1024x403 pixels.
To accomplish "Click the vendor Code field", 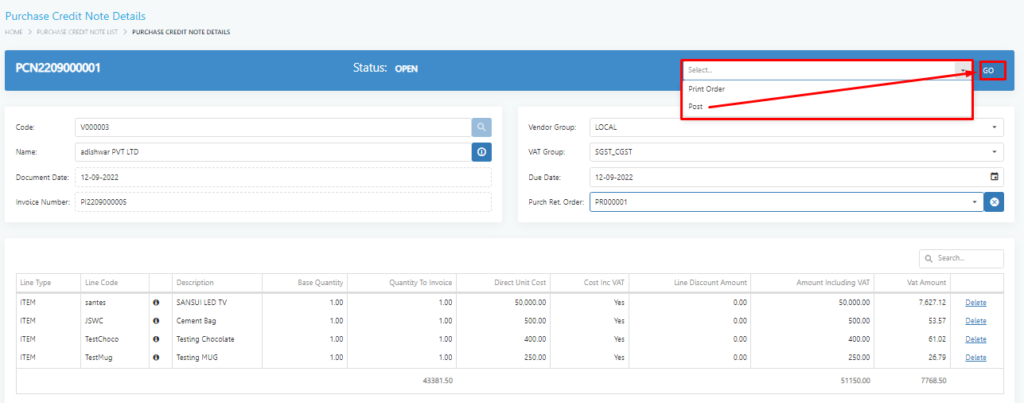I will [x=273, y=127].
